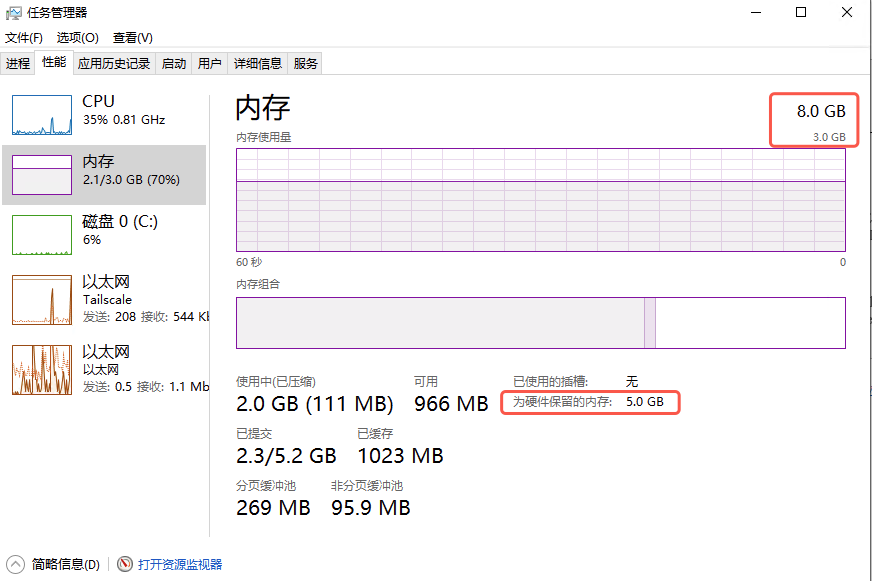Screen dimensions: 872x581
Task: Select the Tailscale 以太网 network graph thumbnail
Action: 42,300
